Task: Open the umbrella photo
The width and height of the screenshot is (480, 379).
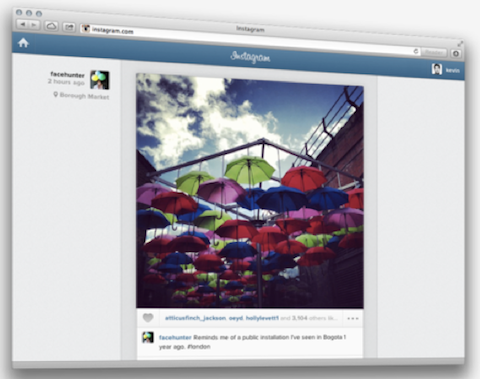Action: click(250, 191)
